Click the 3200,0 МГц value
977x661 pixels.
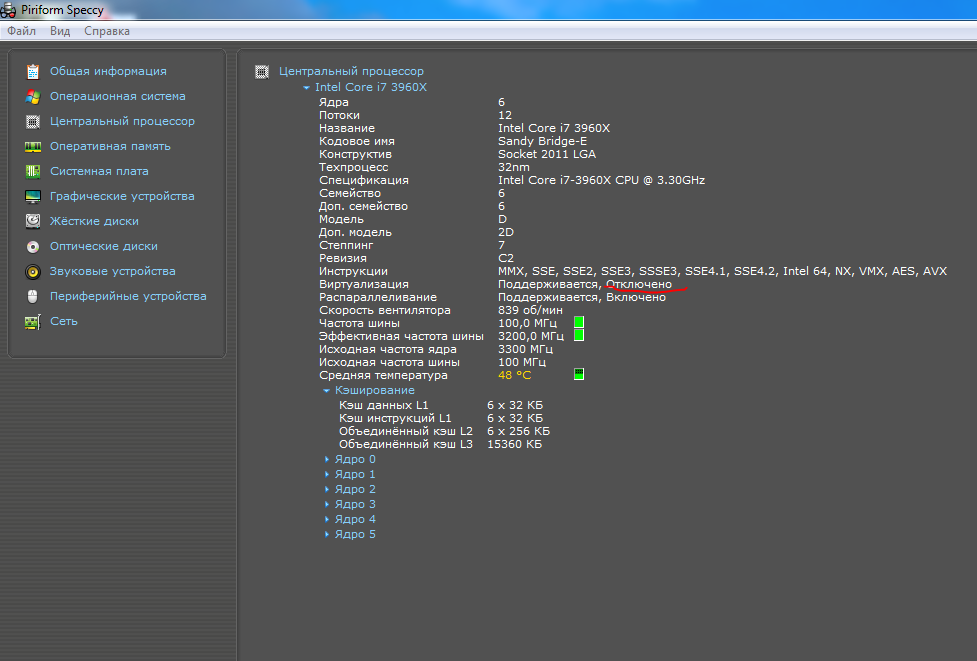531,336
